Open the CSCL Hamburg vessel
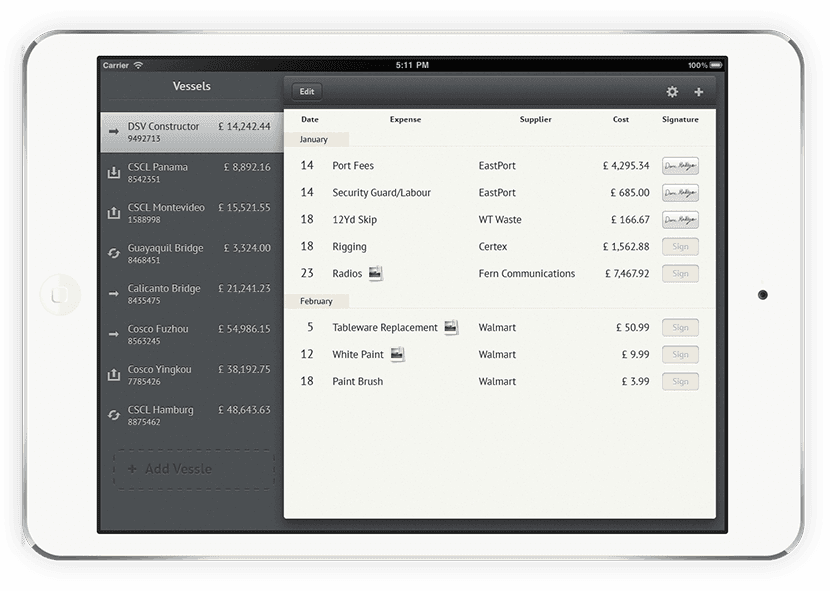 tap(190, 416)
